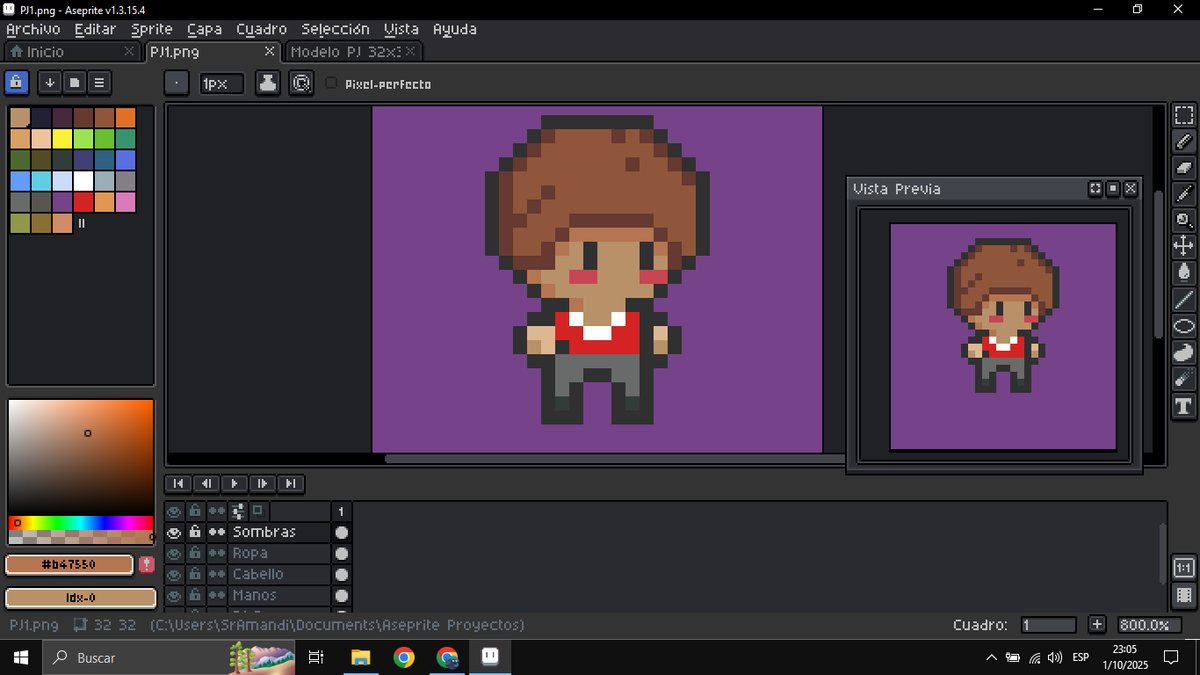Image resolution: width=1200 pixels, height=675 pixels.
Task: Select the Paint Bucket tool
Action: tap(1184, 272)
